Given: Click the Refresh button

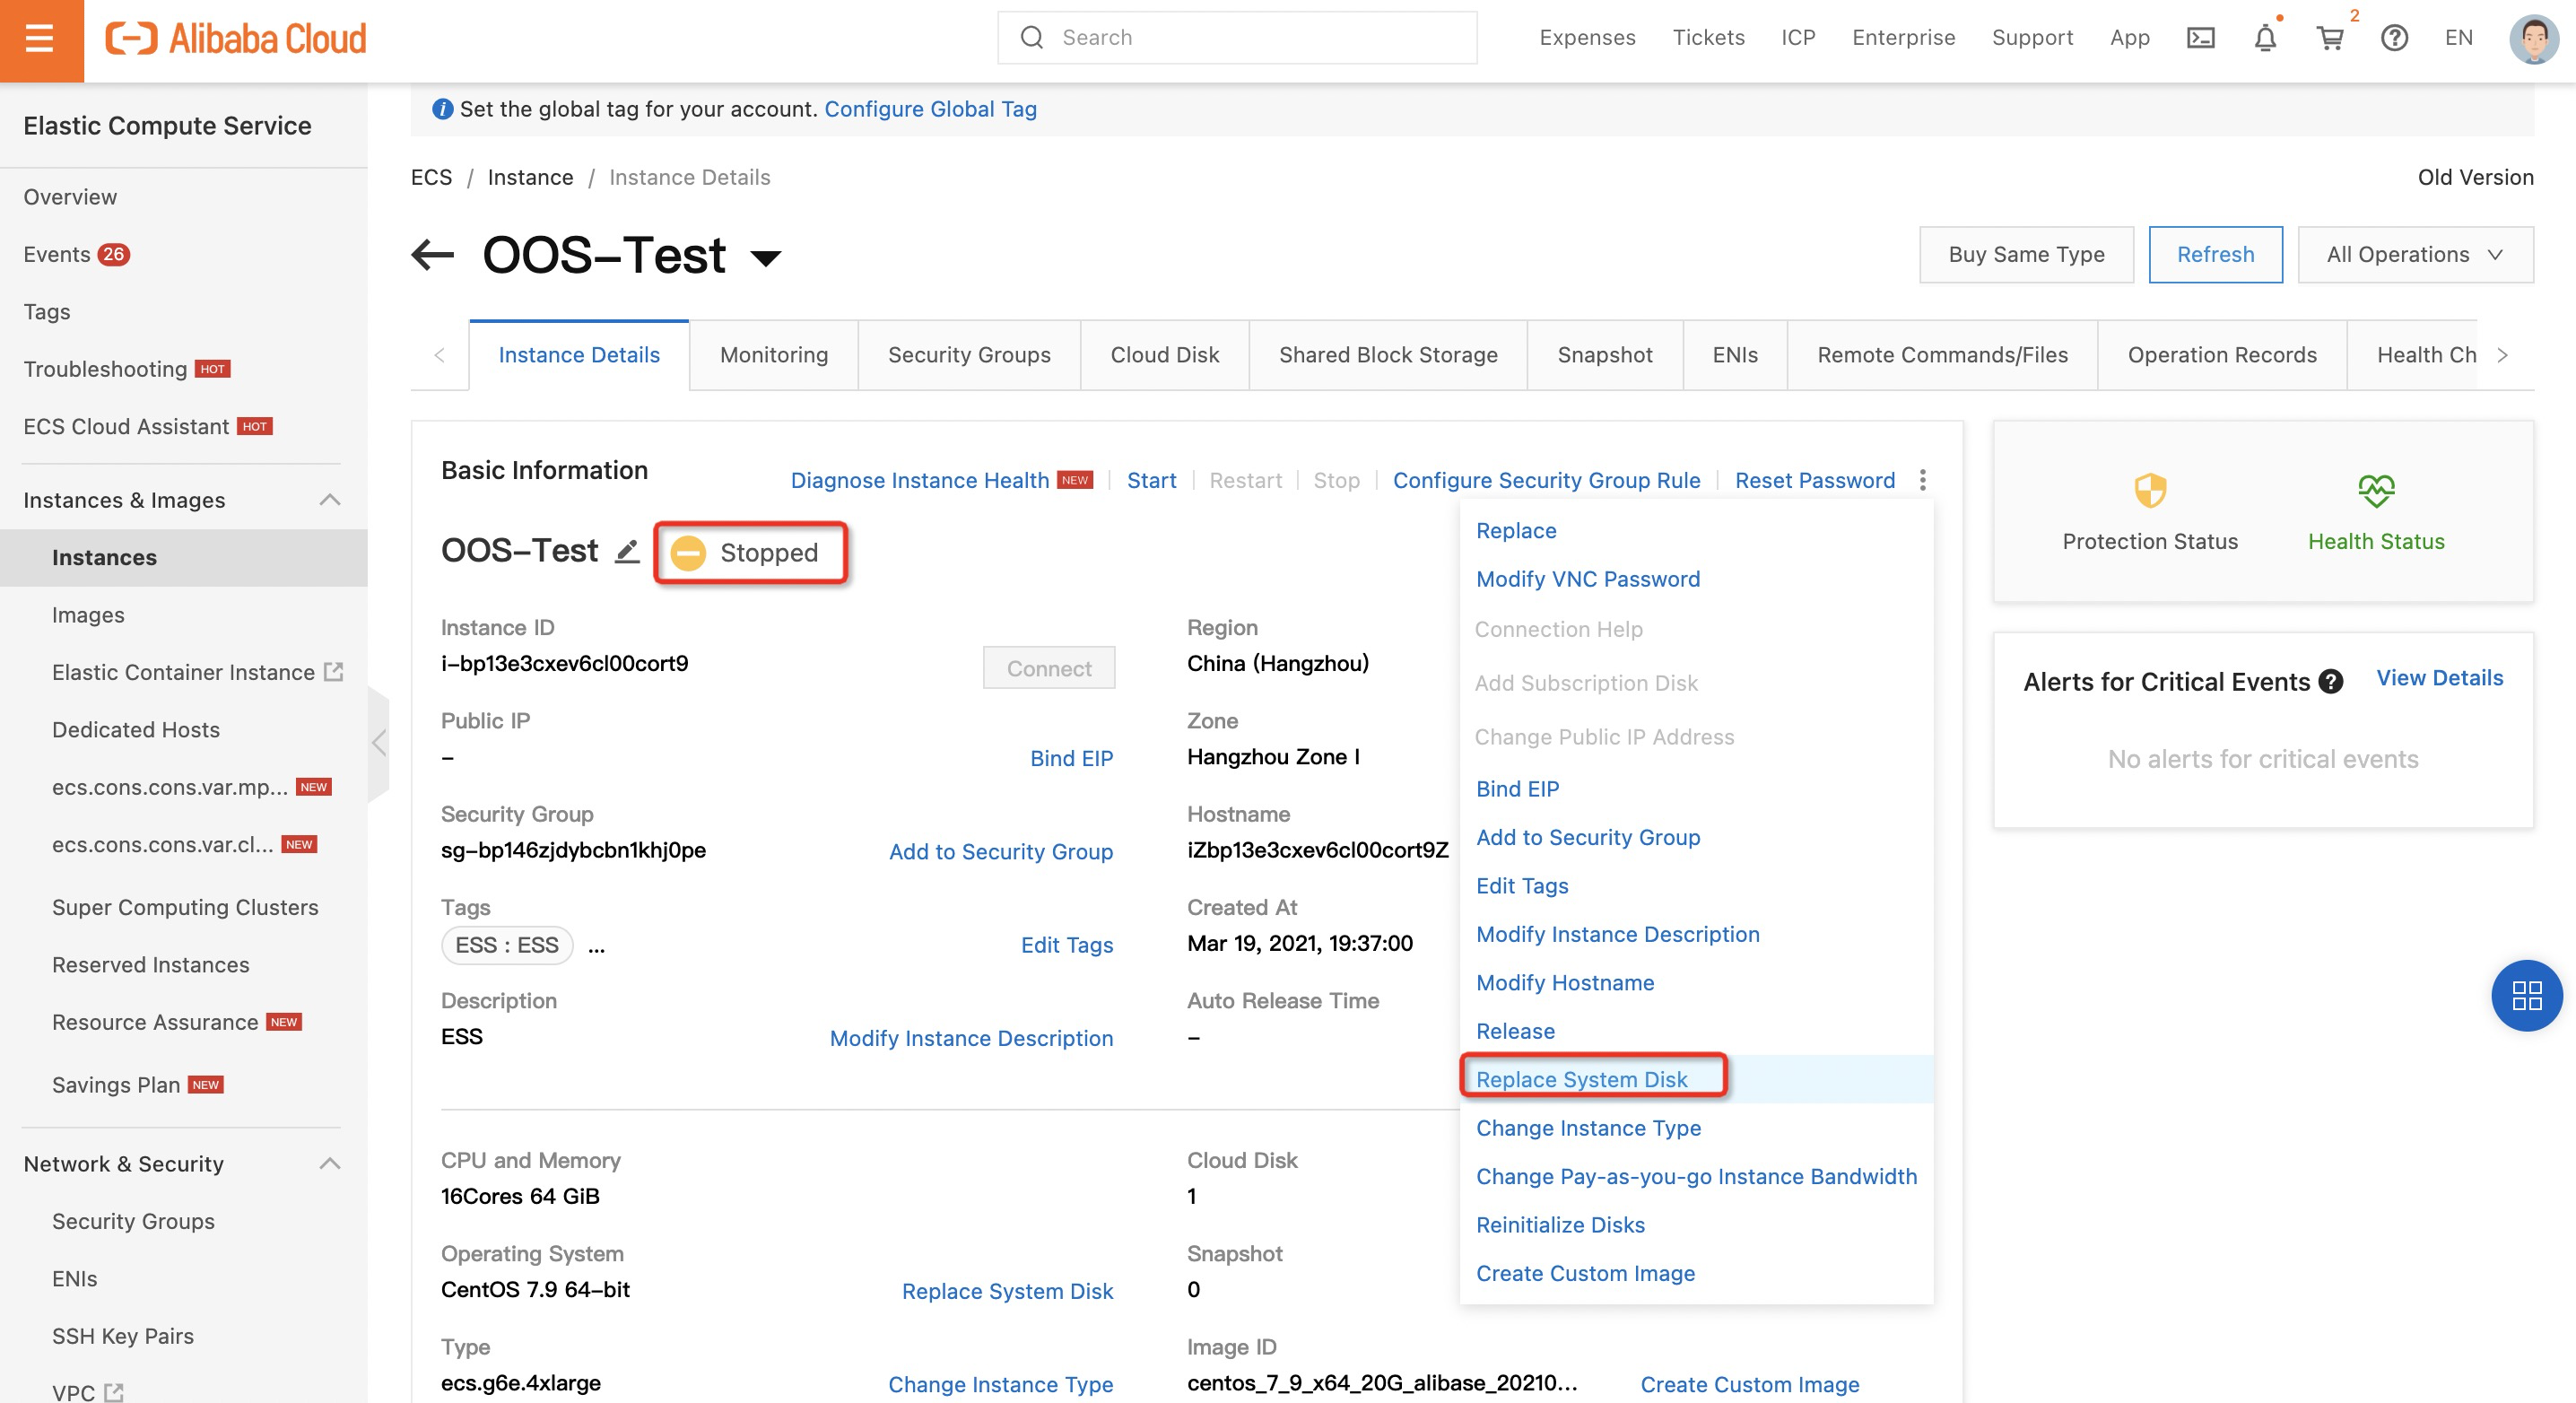Looking at the screenshot, I should [x=2215, y=254].
